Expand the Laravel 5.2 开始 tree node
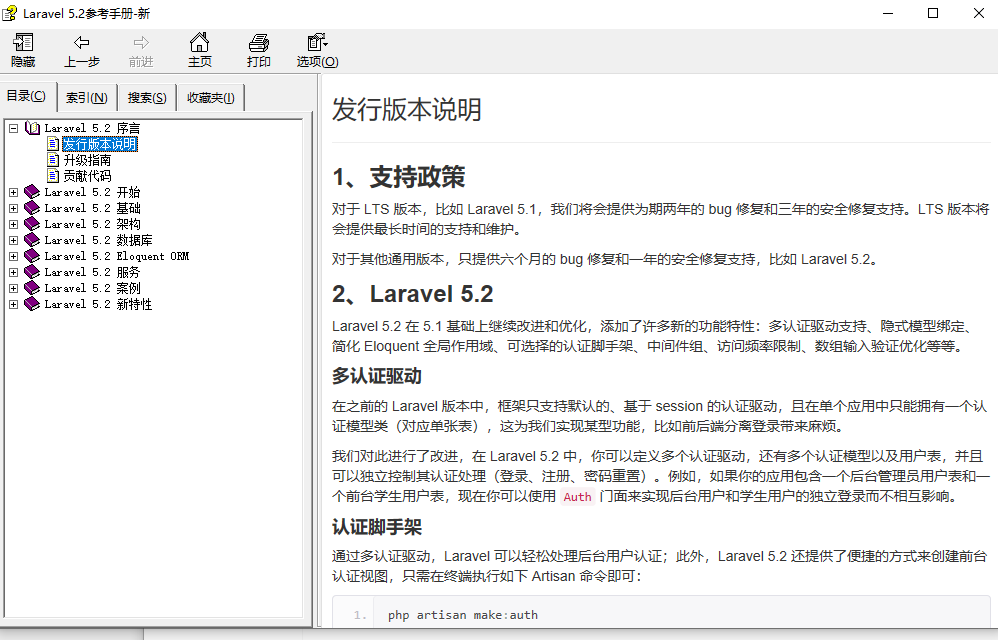 click(x=13, y=191)
